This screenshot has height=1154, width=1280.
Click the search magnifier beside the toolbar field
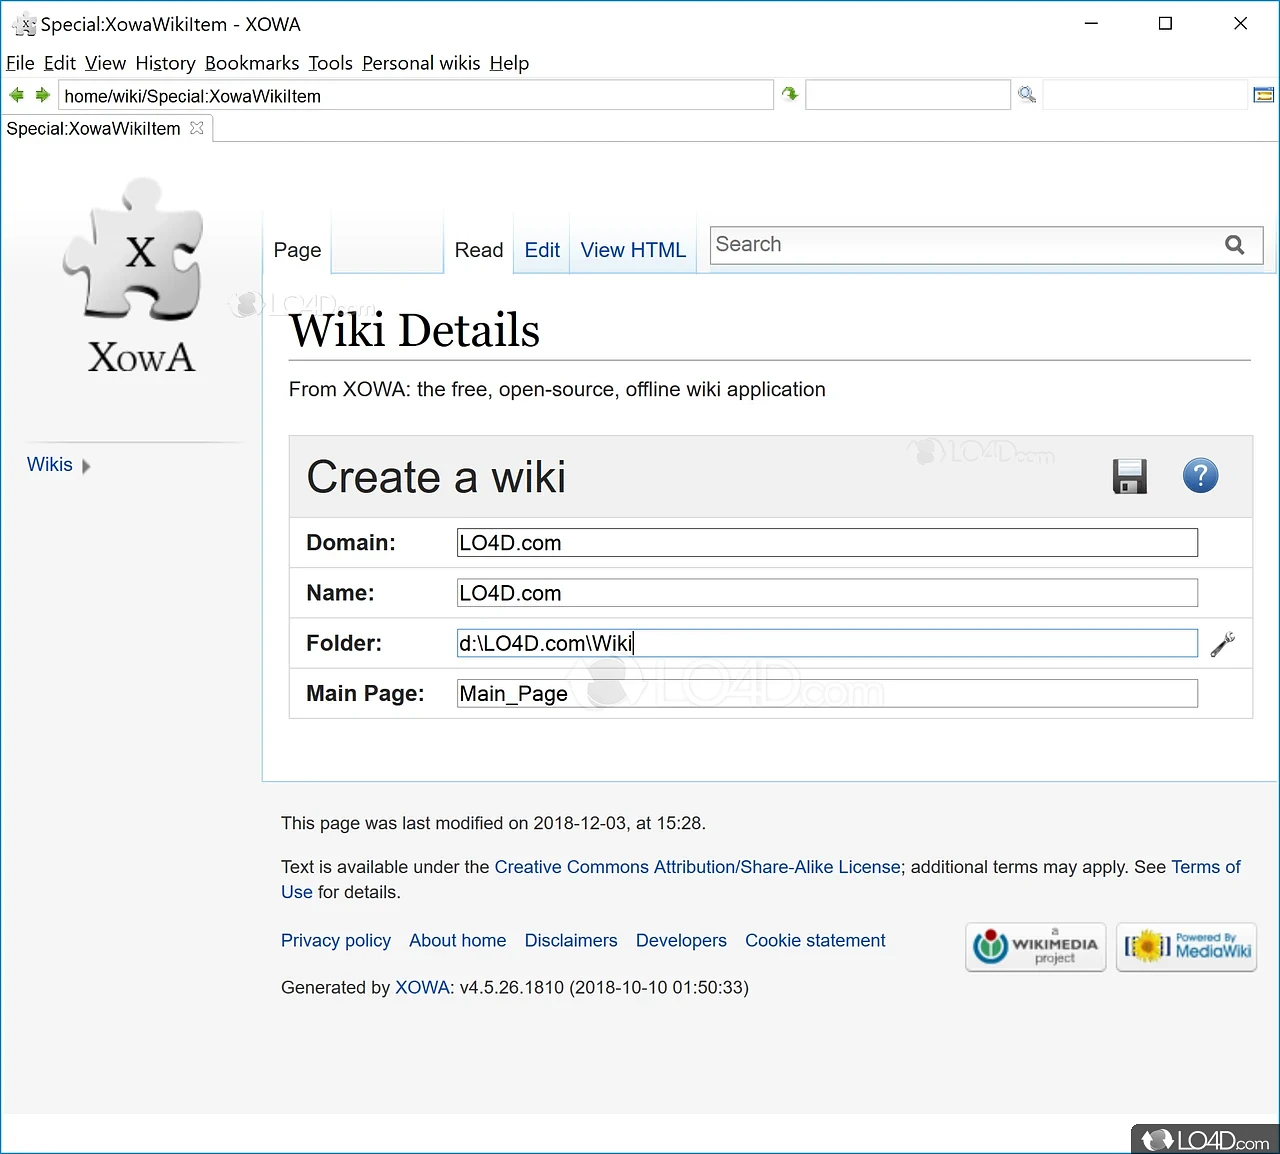1026,94
